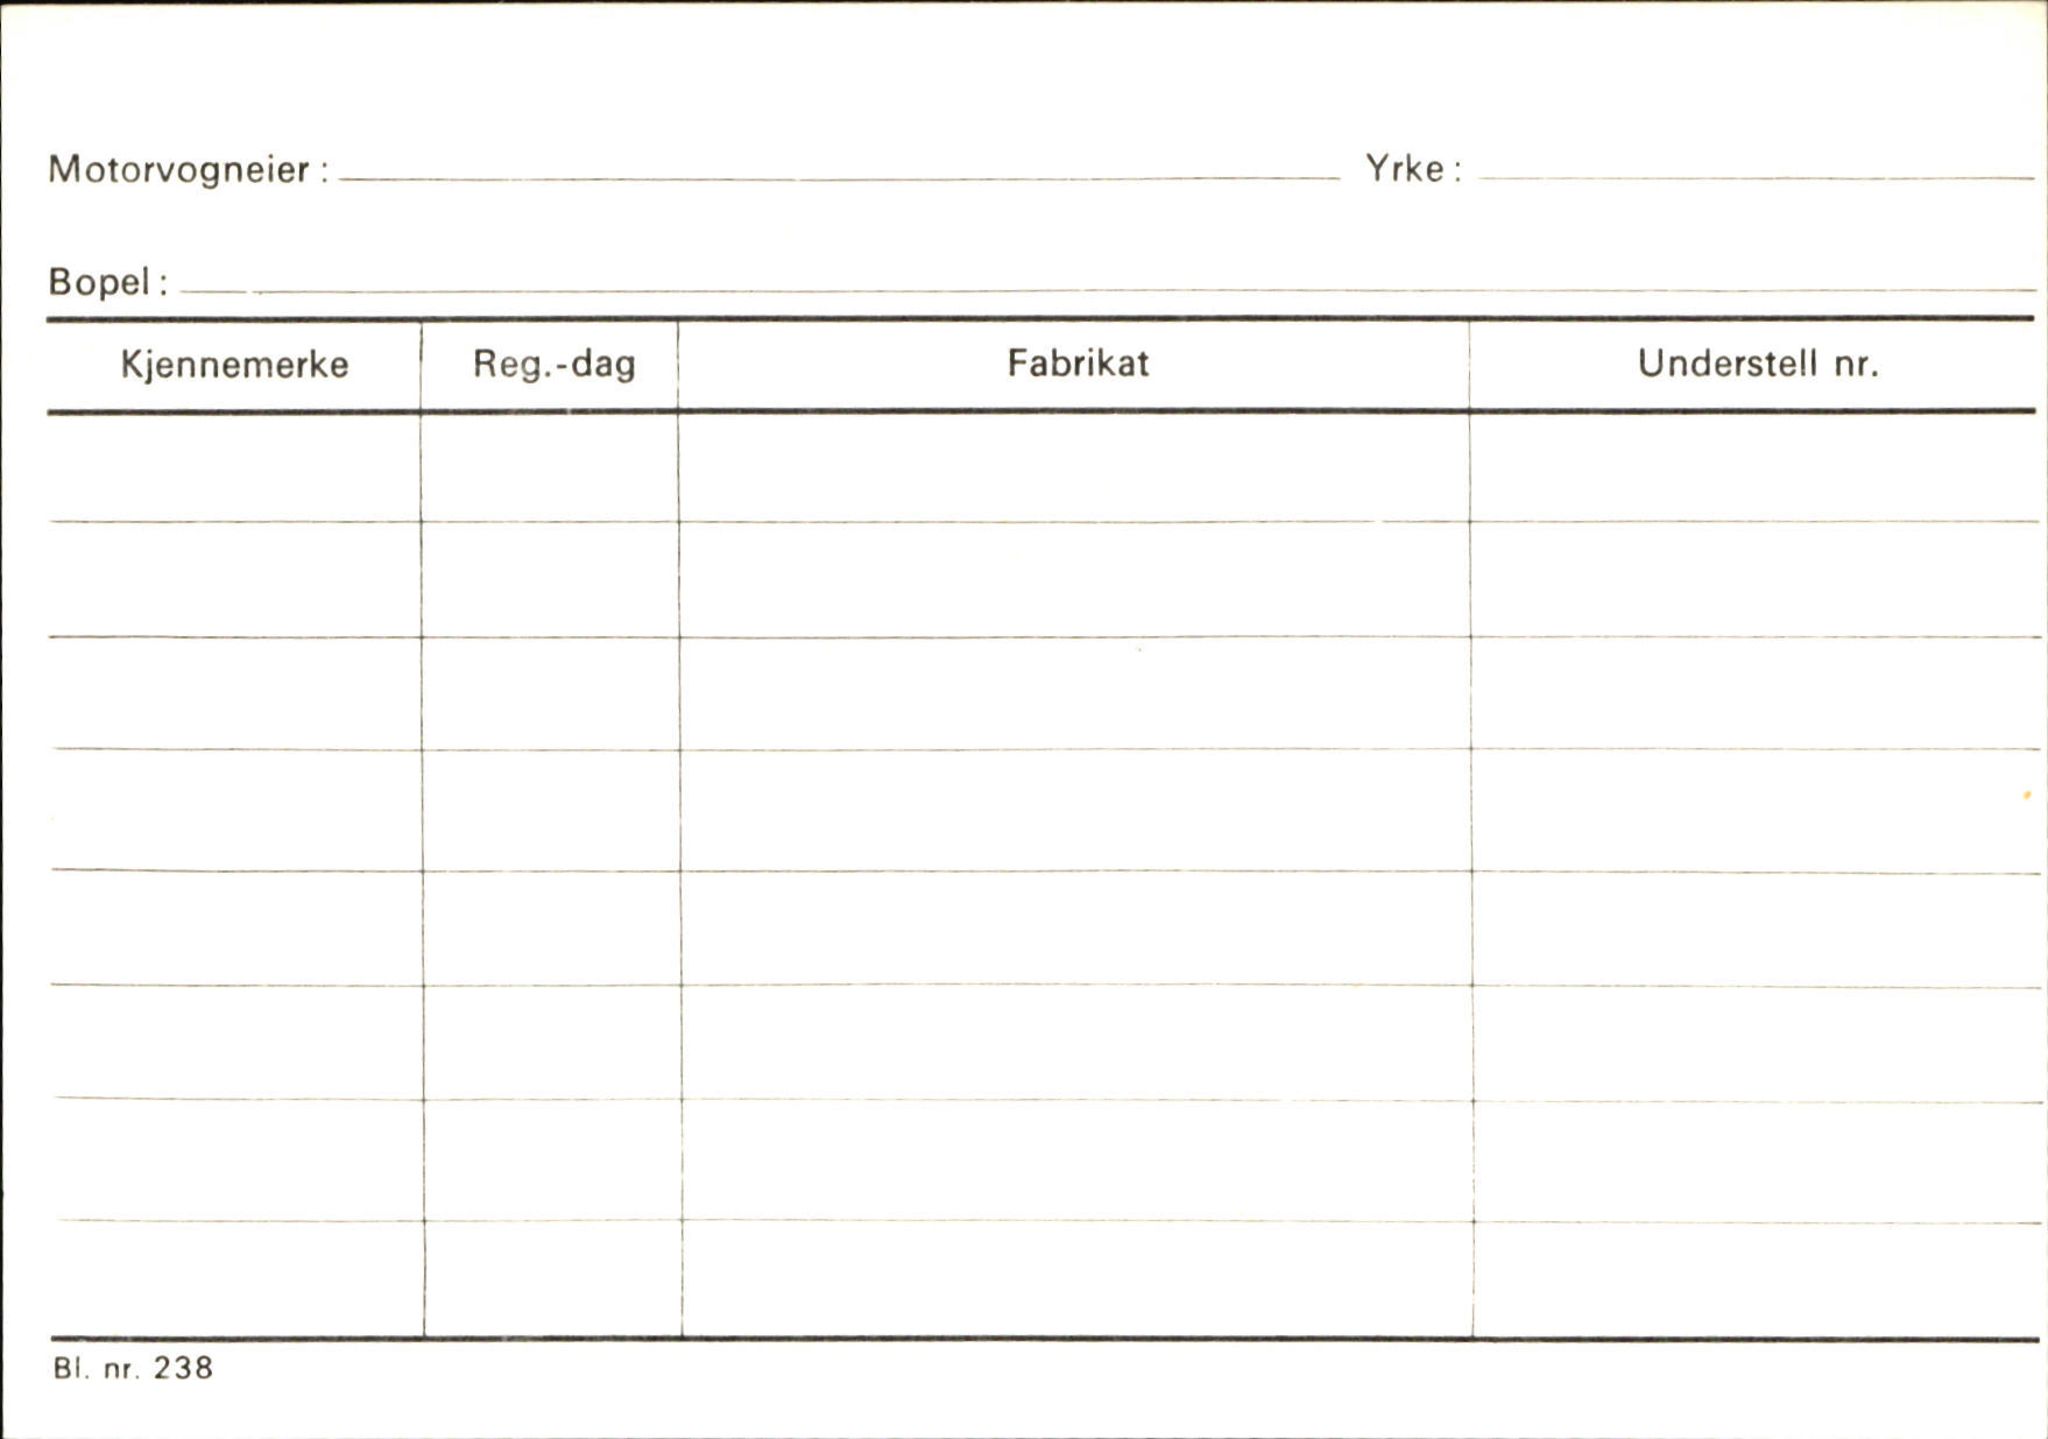Click last row Reg.-dag cell
Screen dimensions: 2048x1439
pyautogui.click(x=553, y=1279)
